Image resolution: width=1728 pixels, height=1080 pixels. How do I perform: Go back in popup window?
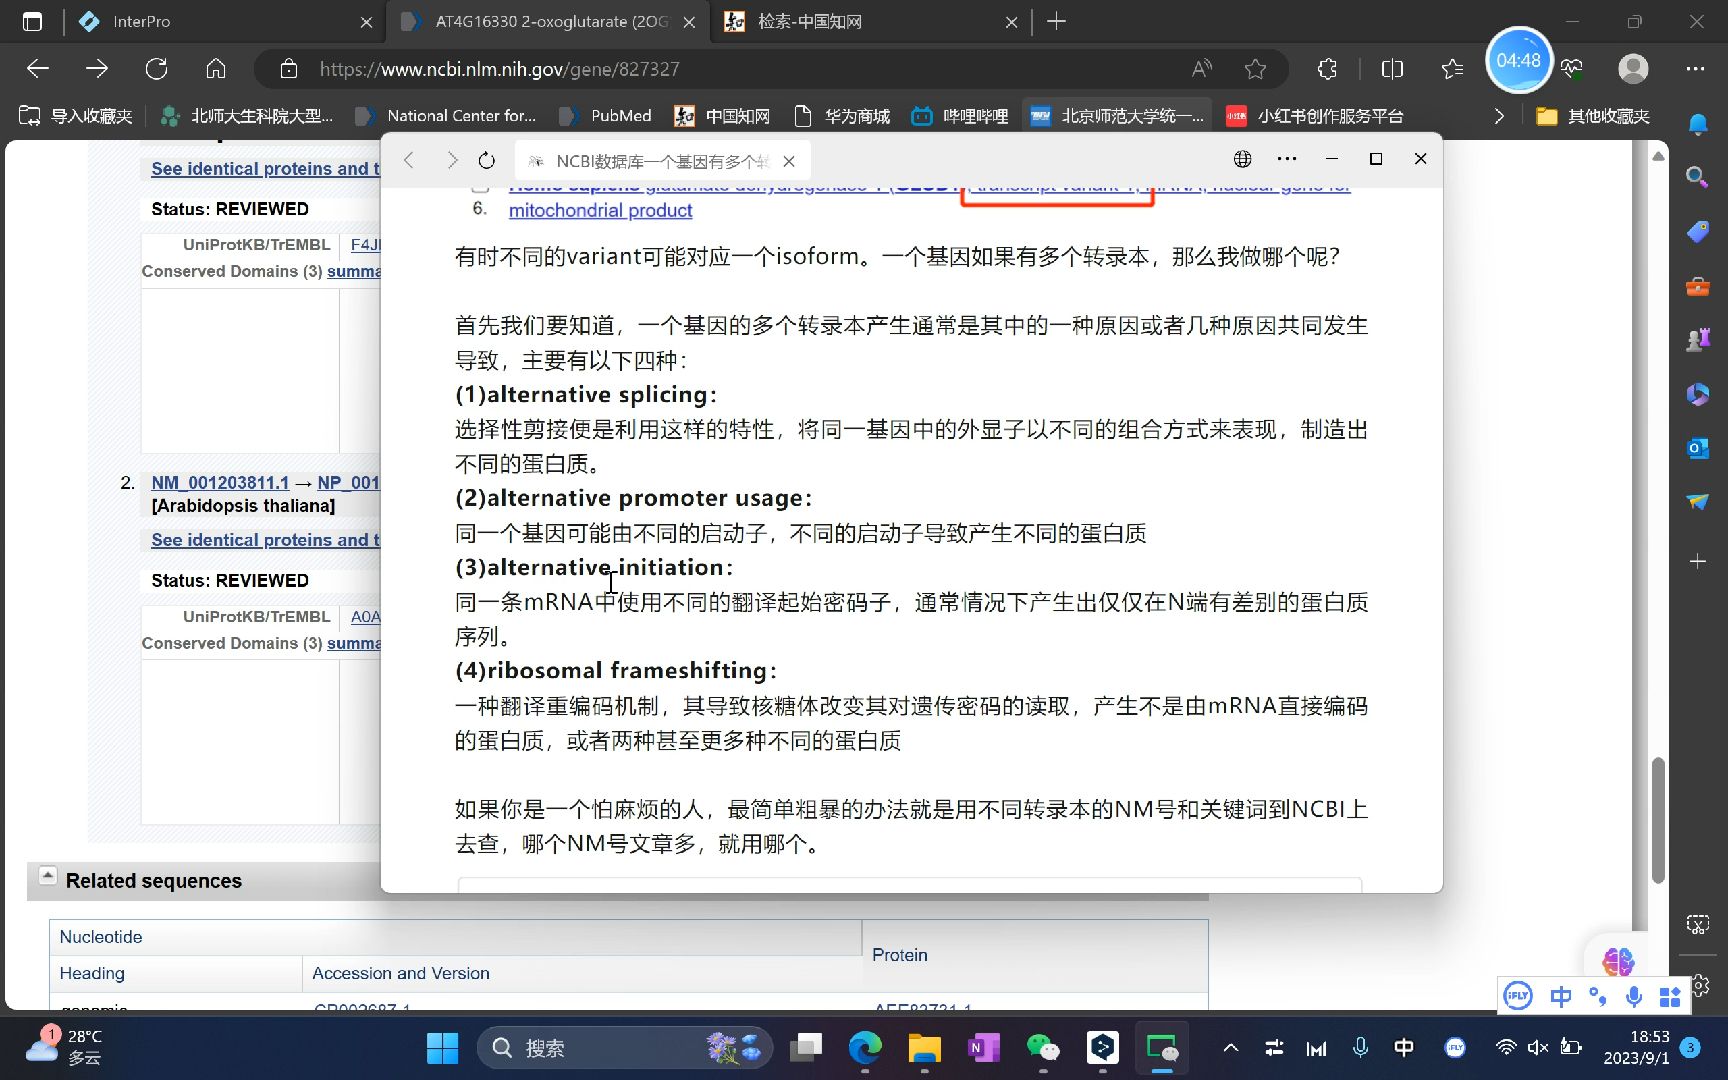coord(408,160)
